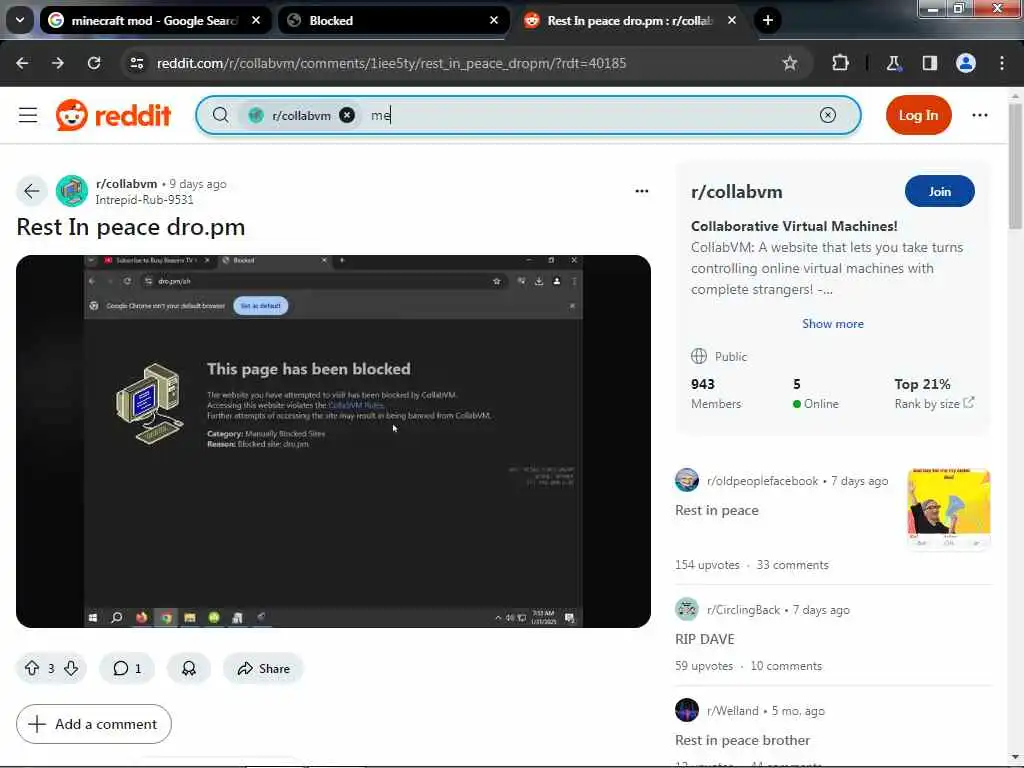The height and width of the screenshot is (768, 1024).
Task: Close the Rest In peace dro.pm tab
Action: pyautogui.click(x=732, y=20)
